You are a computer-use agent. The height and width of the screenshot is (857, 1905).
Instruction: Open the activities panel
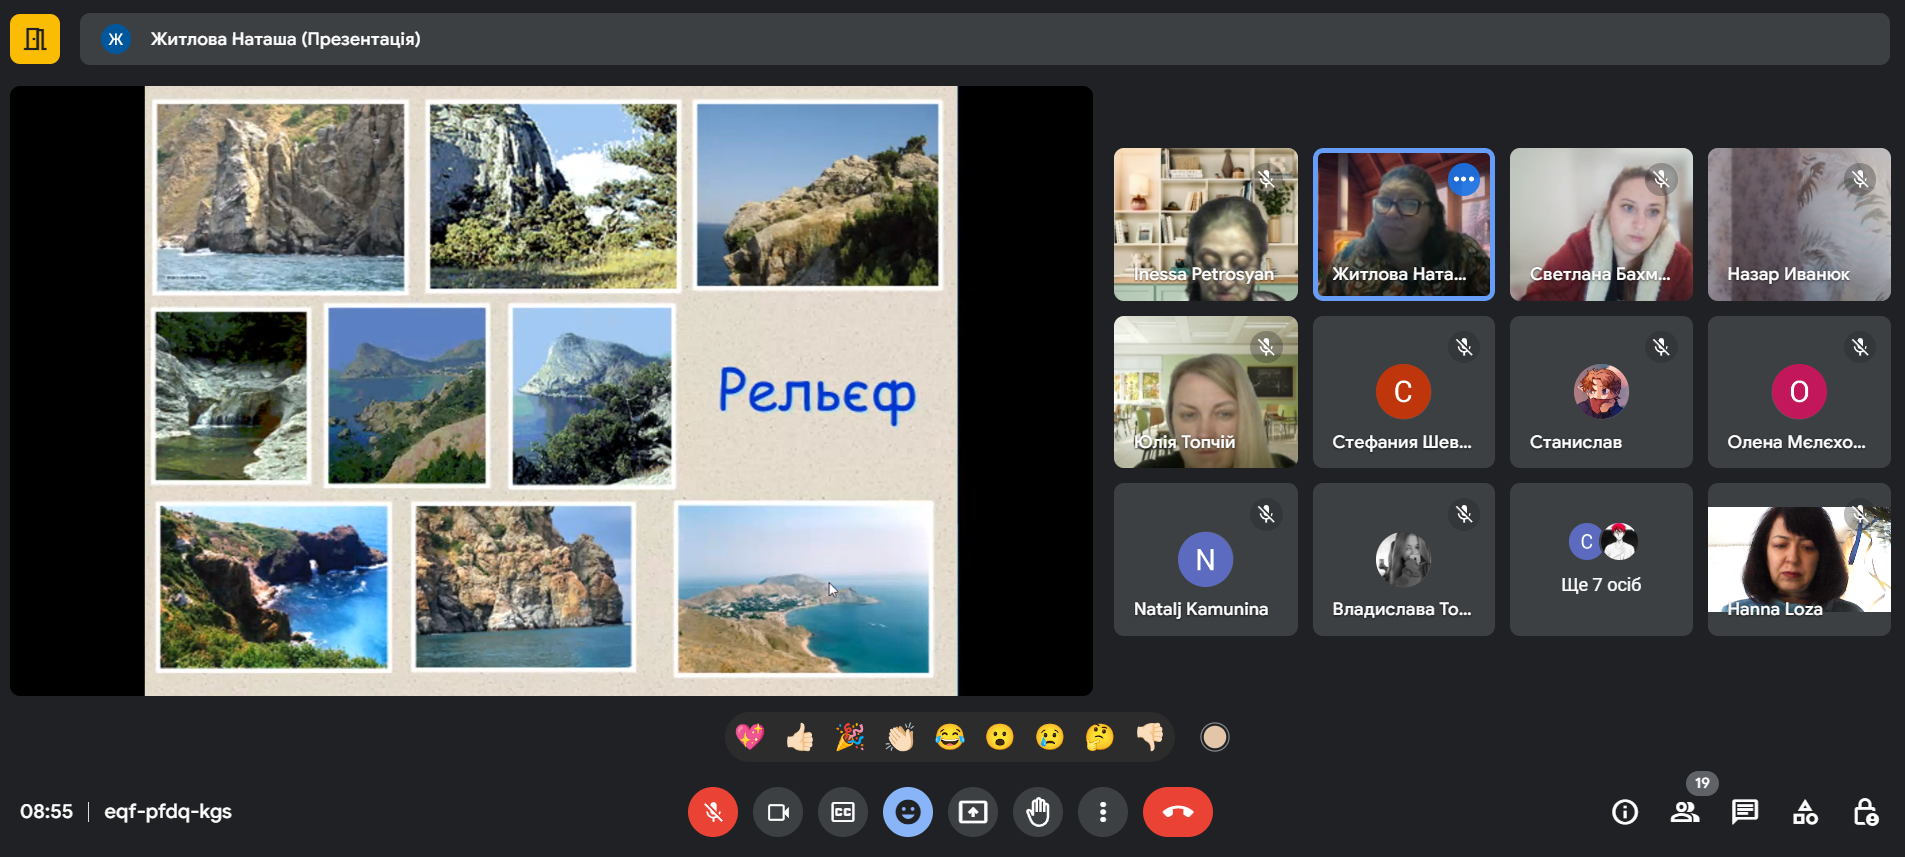coord(1805,812)
